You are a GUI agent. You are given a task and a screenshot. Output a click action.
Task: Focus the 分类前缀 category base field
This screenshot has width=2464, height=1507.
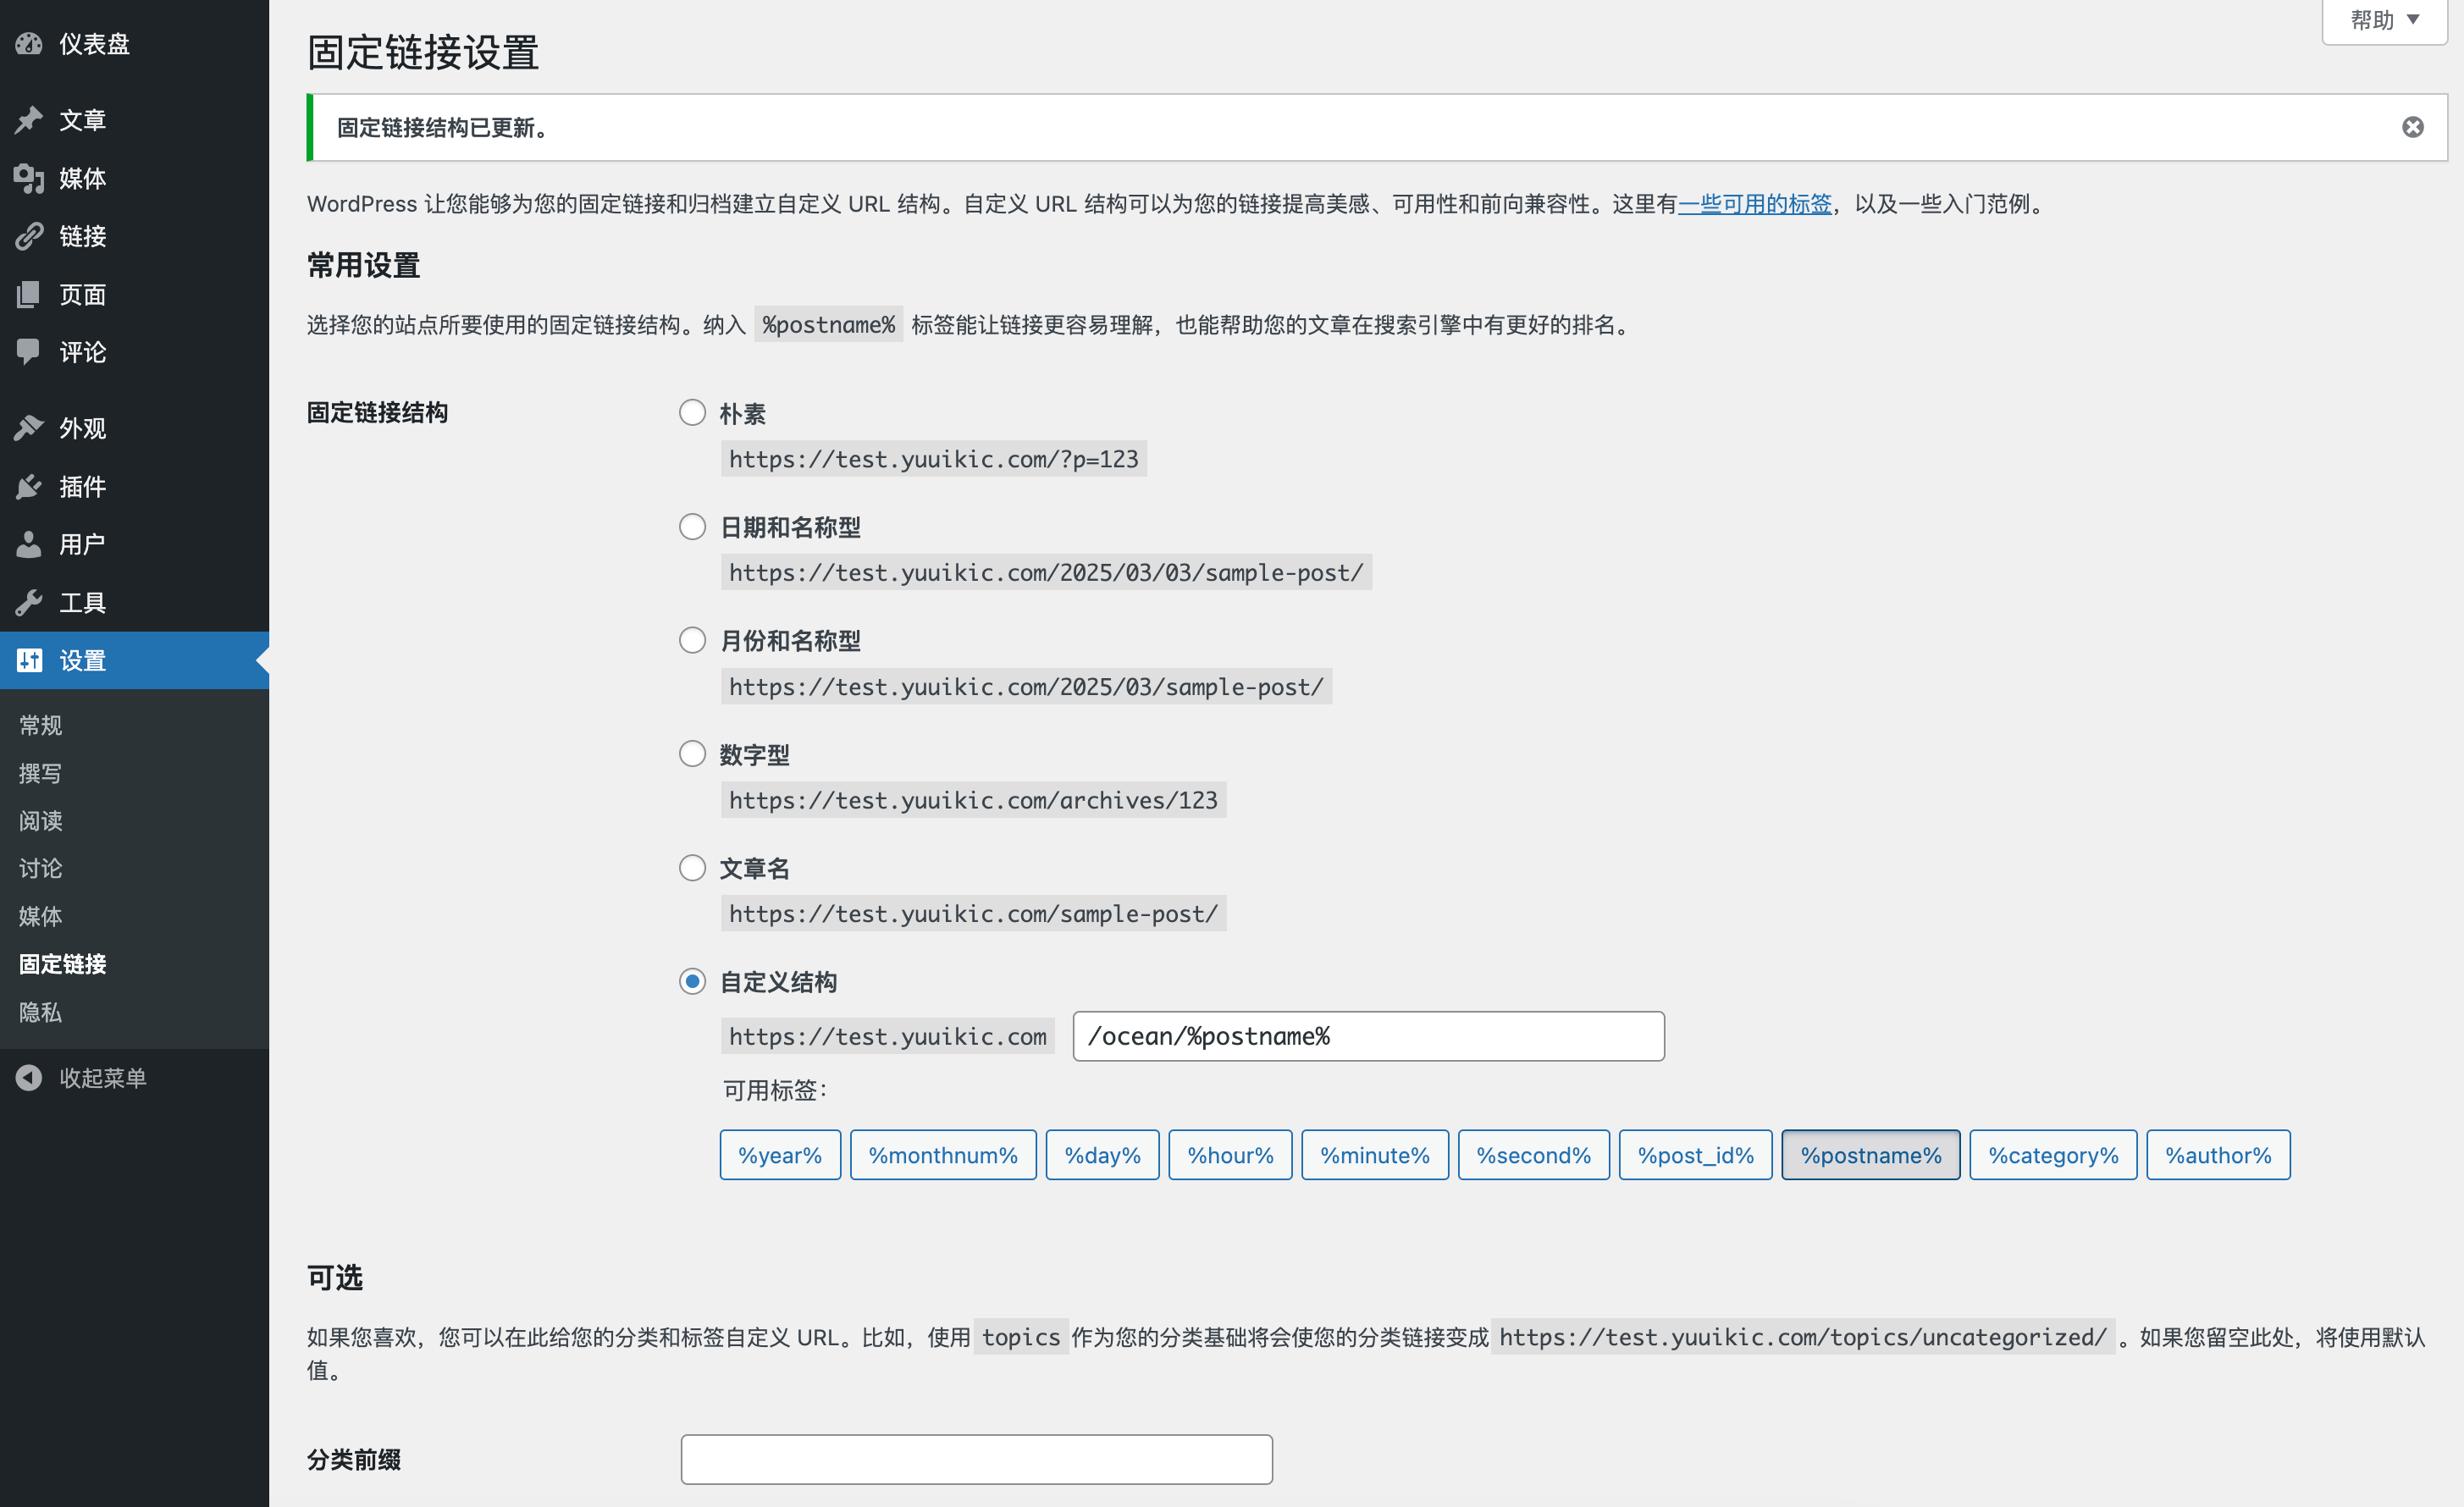click(x=976, y=1459)
